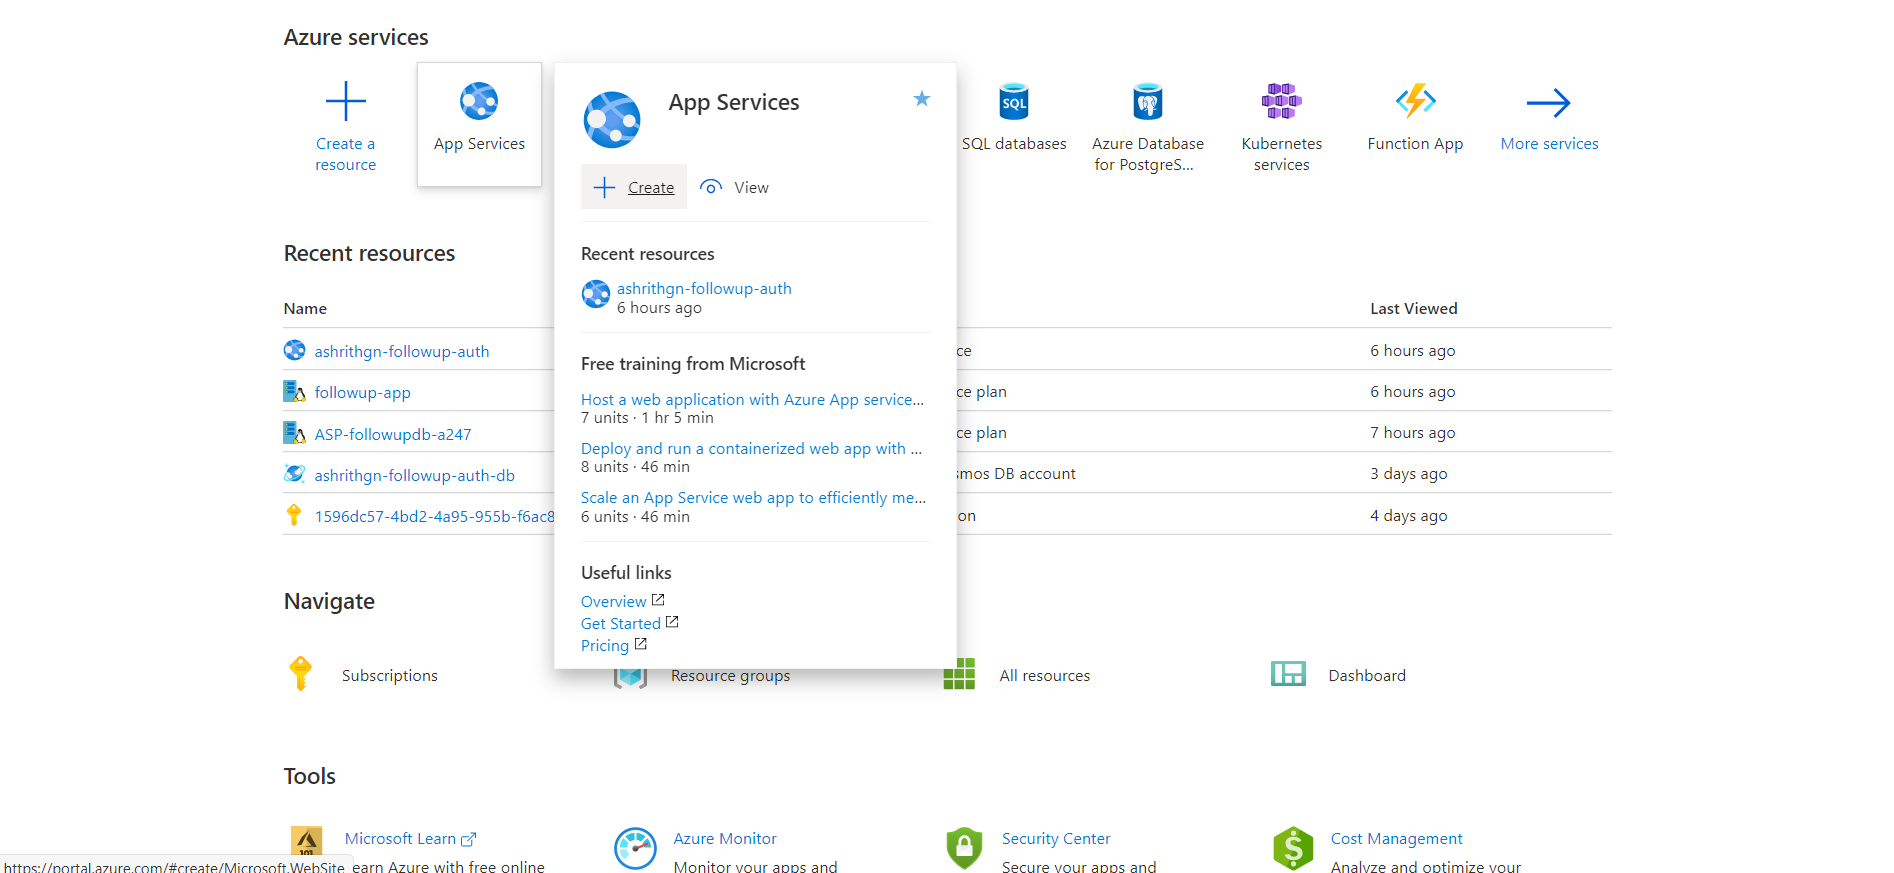Open followup-app resource row
This screenshot has width=1894, height=873.
coord(363,392)
